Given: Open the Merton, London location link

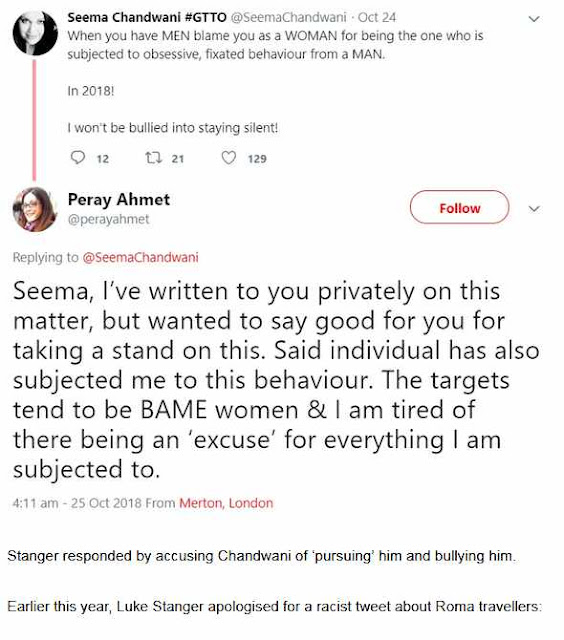Looking at the screenshot, I should click(226, 503).
